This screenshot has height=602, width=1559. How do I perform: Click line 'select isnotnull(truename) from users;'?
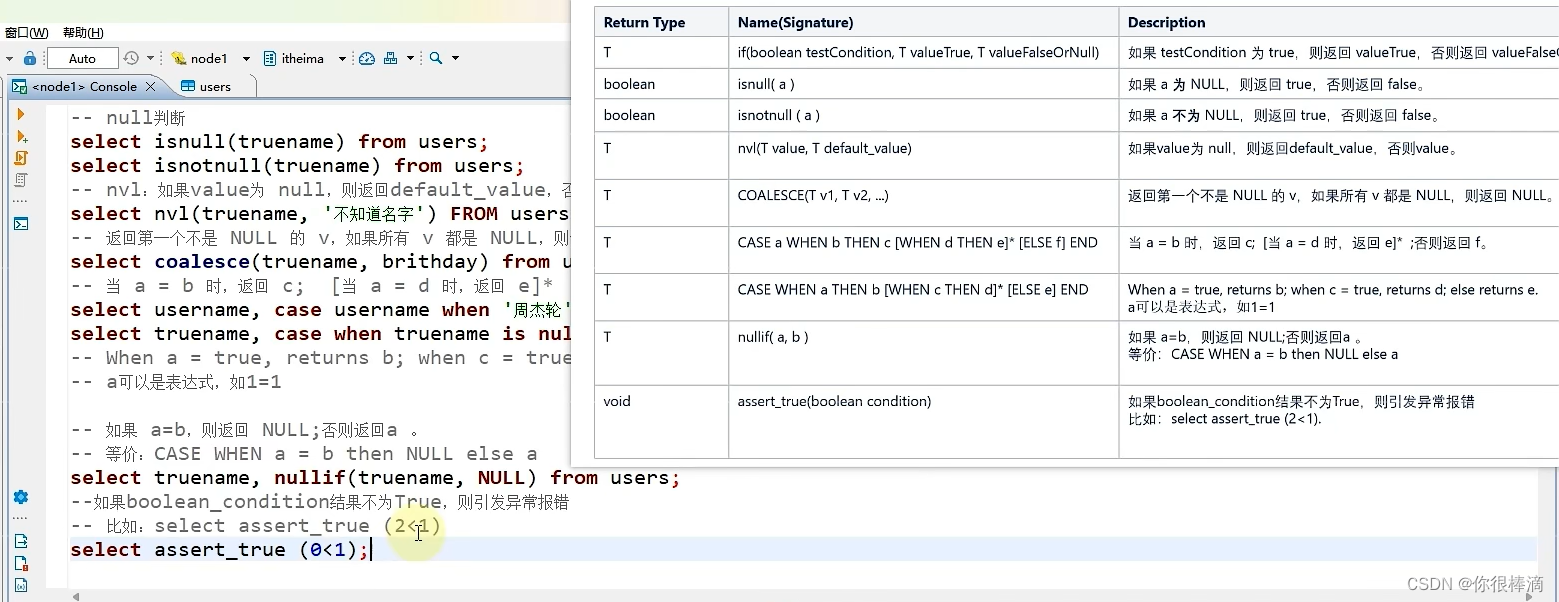click(x=297, y=165)
